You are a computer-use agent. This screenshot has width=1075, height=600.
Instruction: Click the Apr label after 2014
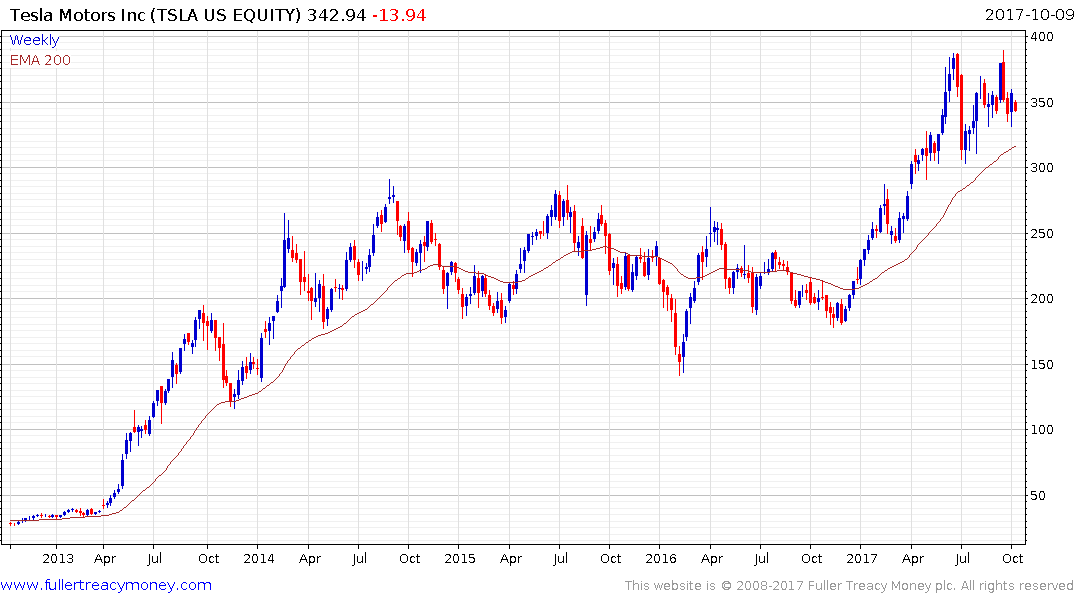pyautogui.click(x=309, y=559)
